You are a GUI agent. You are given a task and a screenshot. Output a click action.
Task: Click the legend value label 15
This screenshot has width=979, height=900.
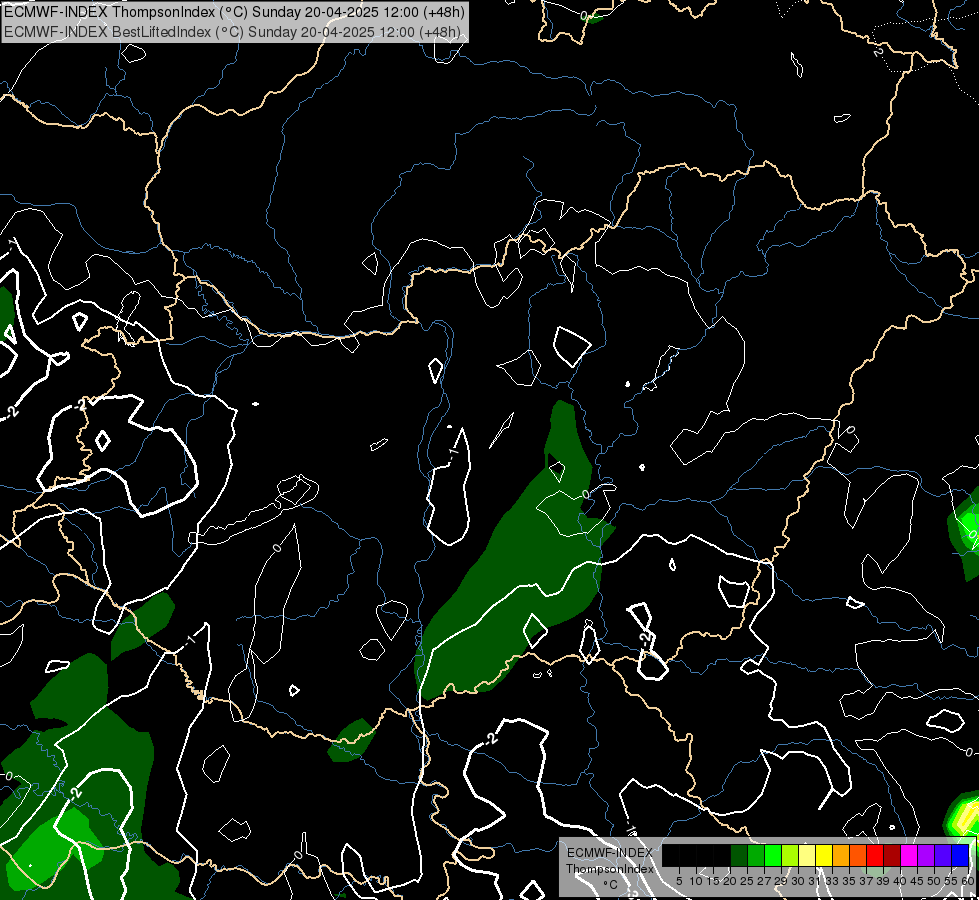pos(714,881)
